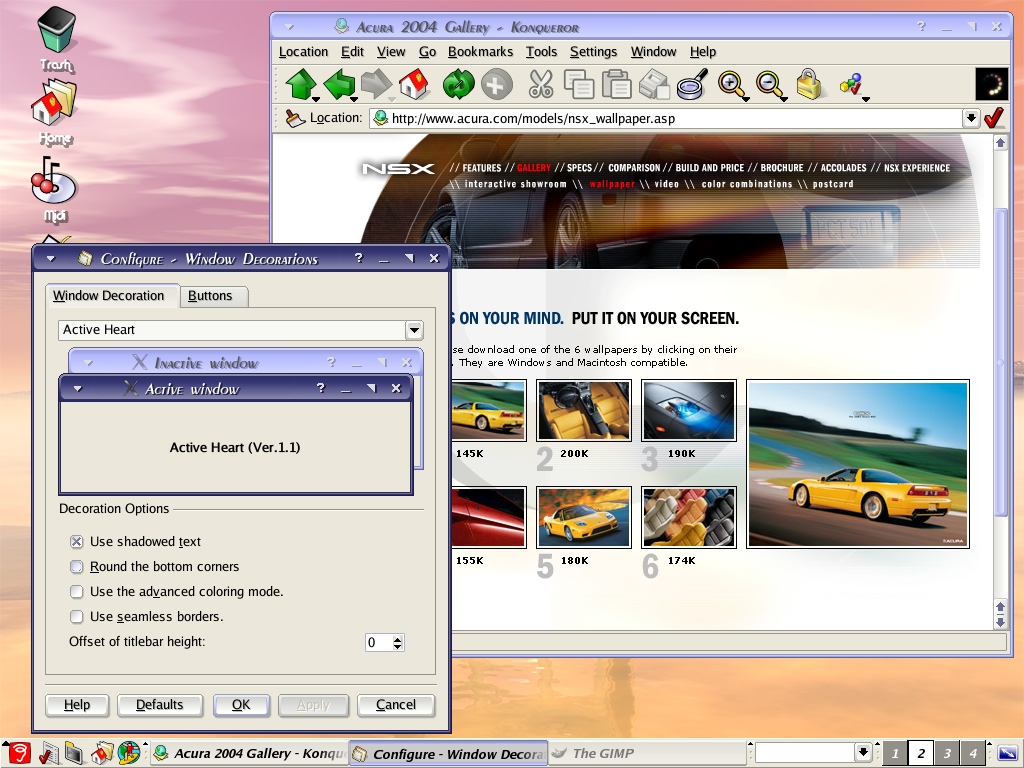Click the GALLERY link on the NSX page
This screenshot has width=1024, height=768.
pos(534,168)
